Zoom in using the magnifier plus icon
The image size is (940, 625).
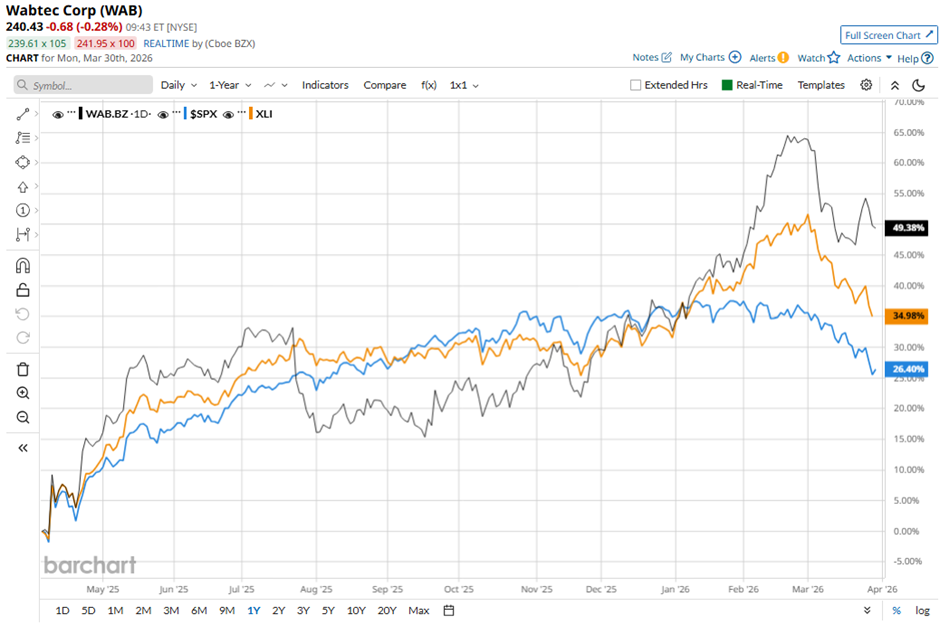(x=23, y=393)
